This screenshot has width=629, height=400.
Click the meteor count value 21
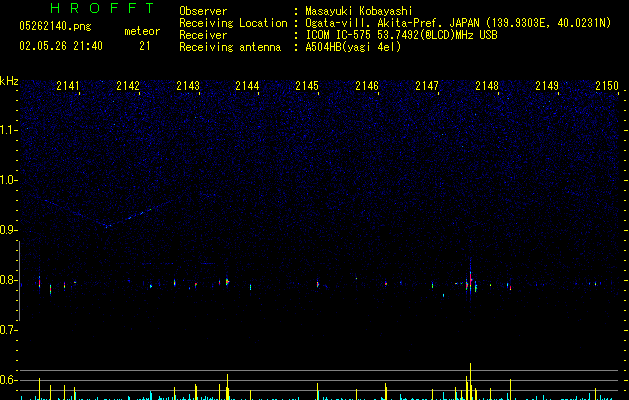click(x=145, y=46)
